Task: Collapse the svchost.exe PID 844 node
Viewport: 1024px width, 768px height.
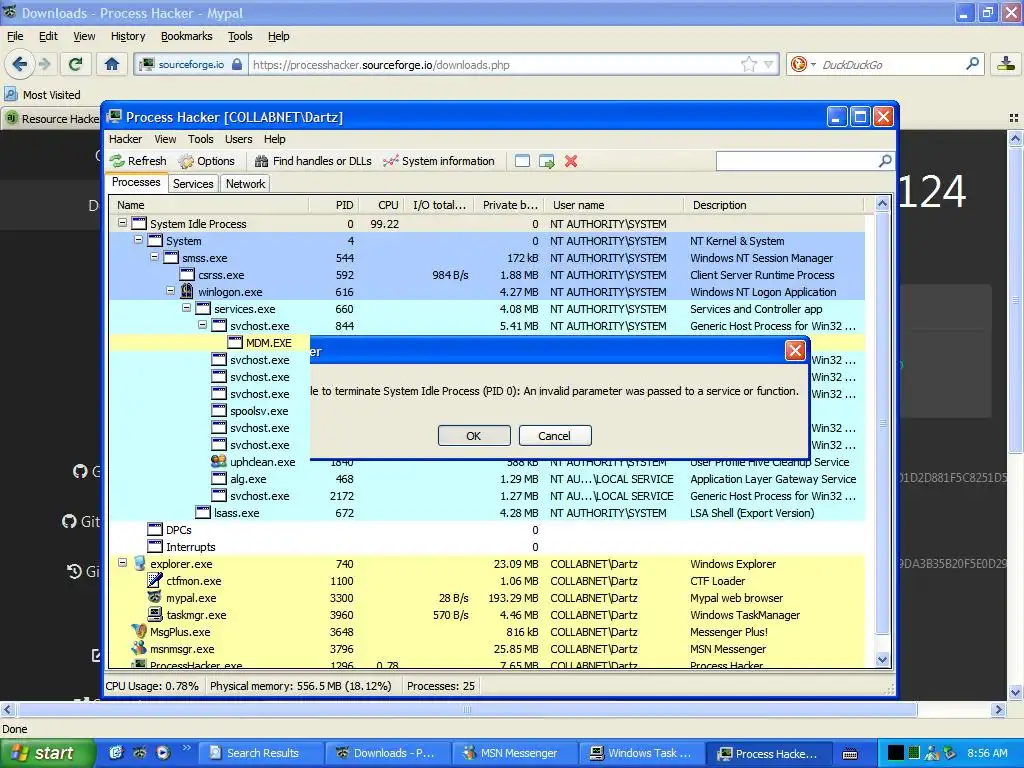Action: (202, 325)
